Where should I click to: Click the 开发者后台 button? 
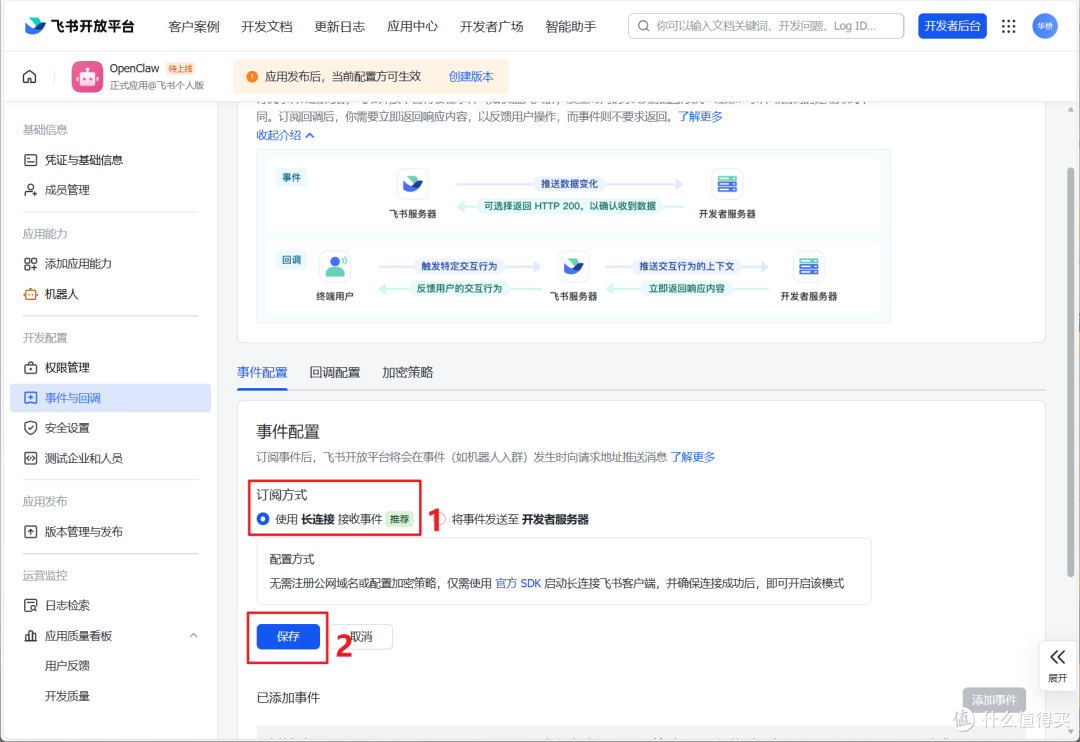coord(952,26)
